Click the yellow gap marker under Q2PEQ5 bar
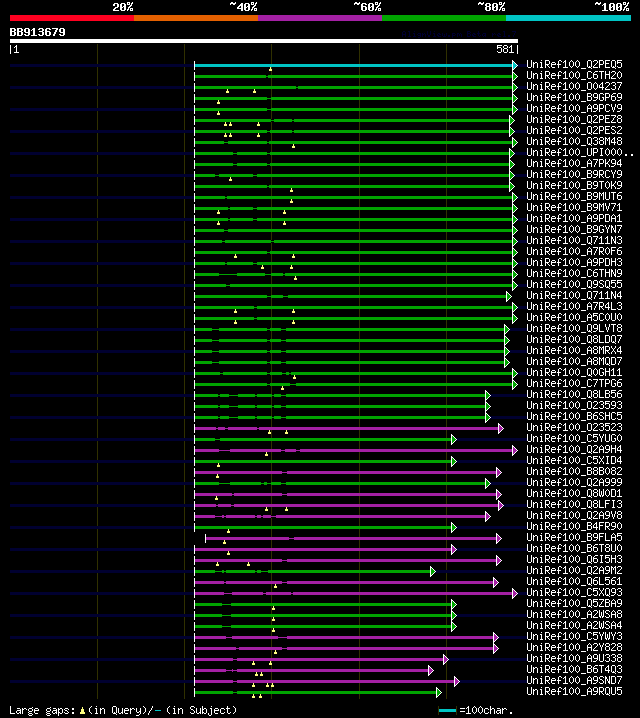The image size is (640, 718). click(x=271, y=69)
